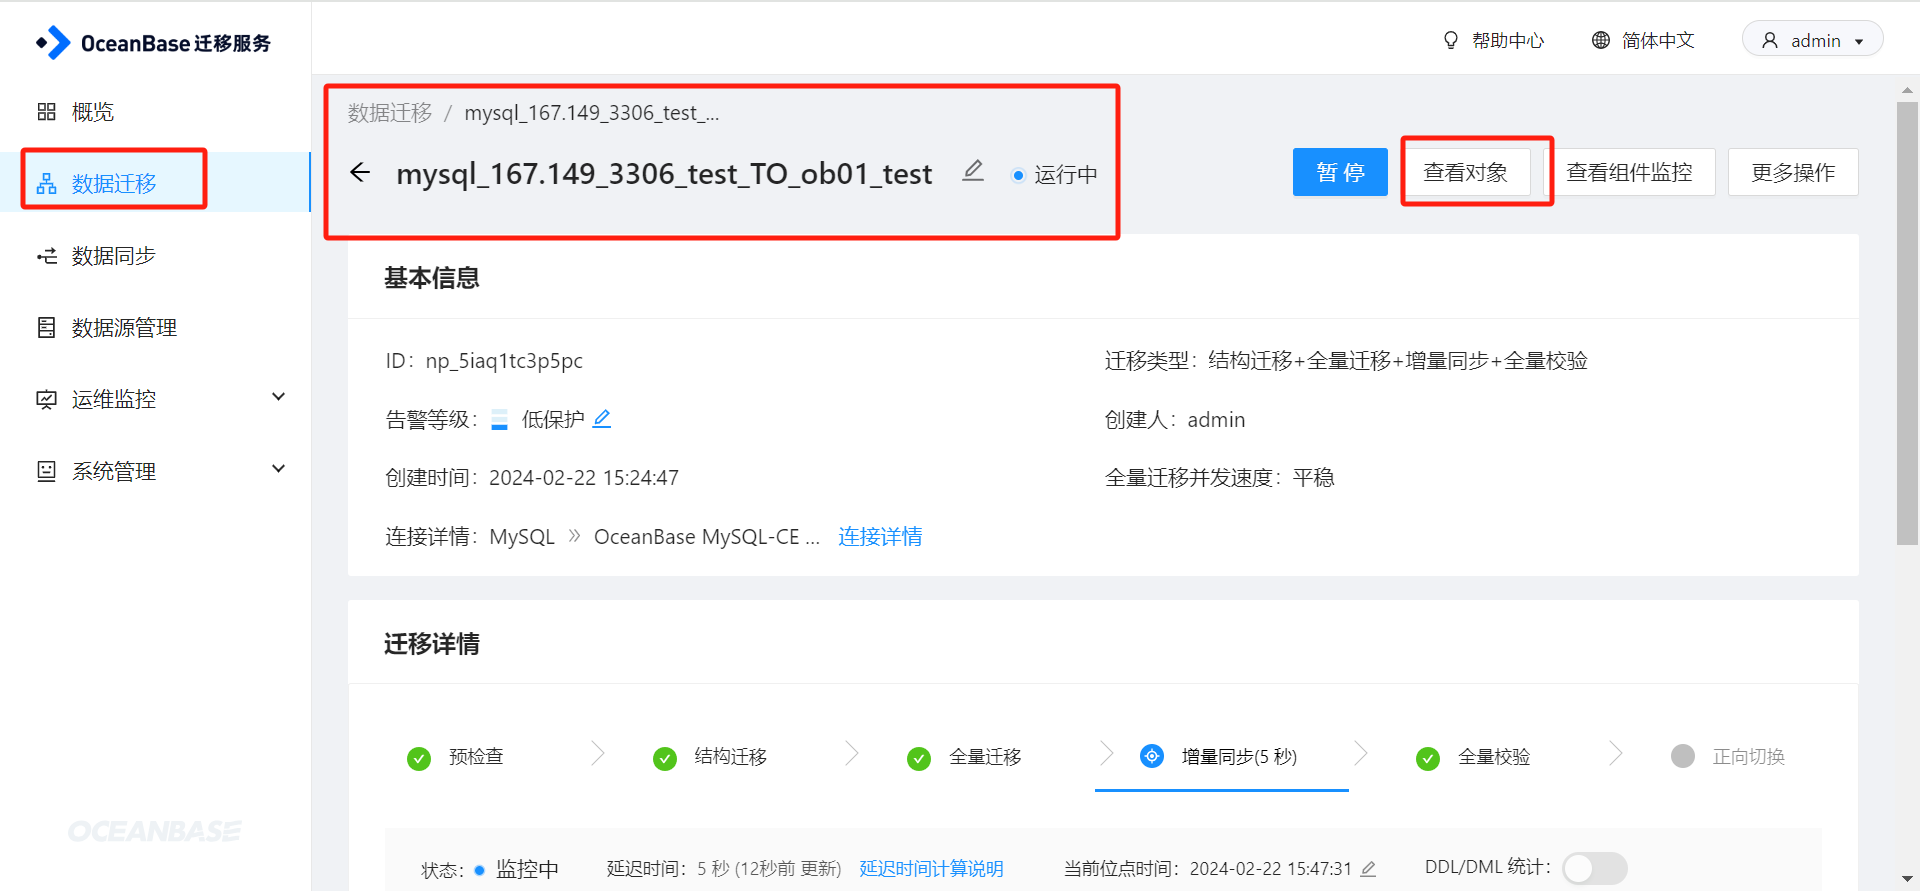Click the 运维监控 monitor icon
Viewport: 1920px width, 891px height.
46,400
